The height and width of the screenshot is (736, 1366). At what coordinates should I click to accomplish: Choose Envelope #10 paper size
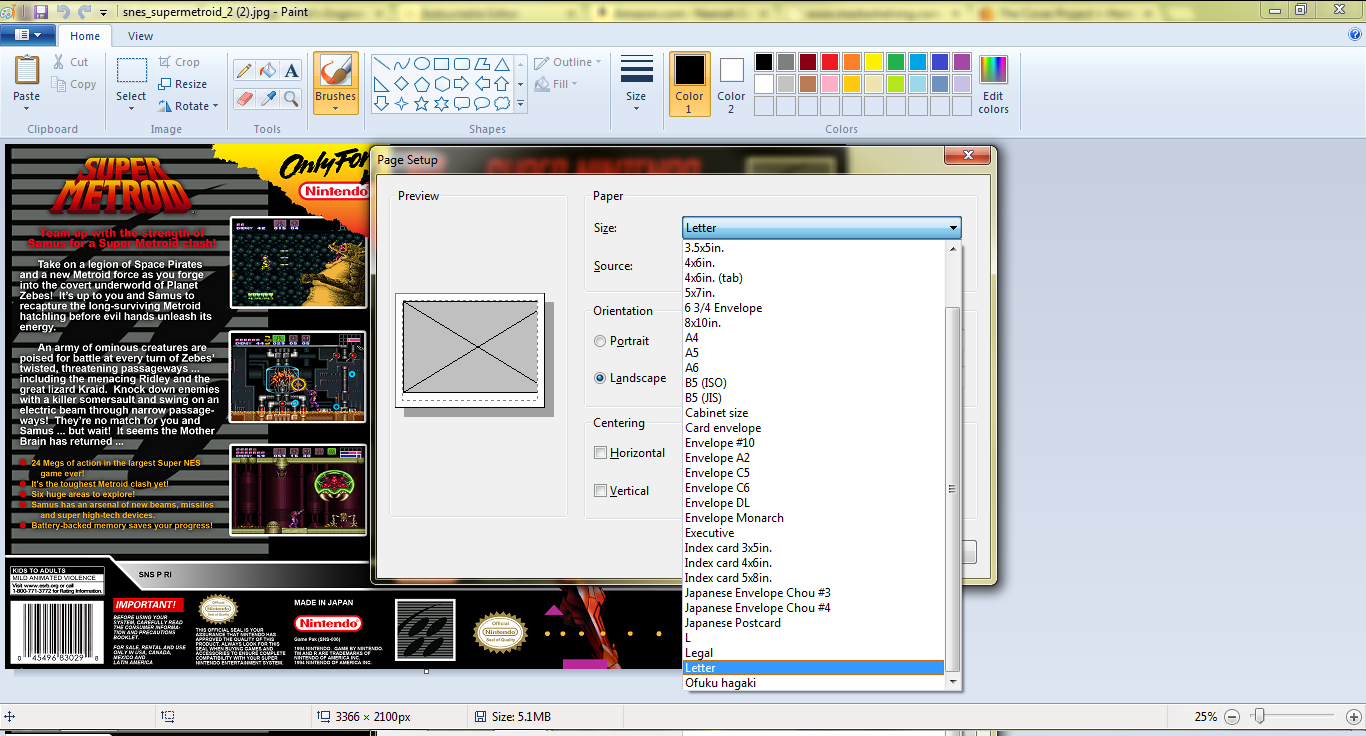click(x=814, y=443)
